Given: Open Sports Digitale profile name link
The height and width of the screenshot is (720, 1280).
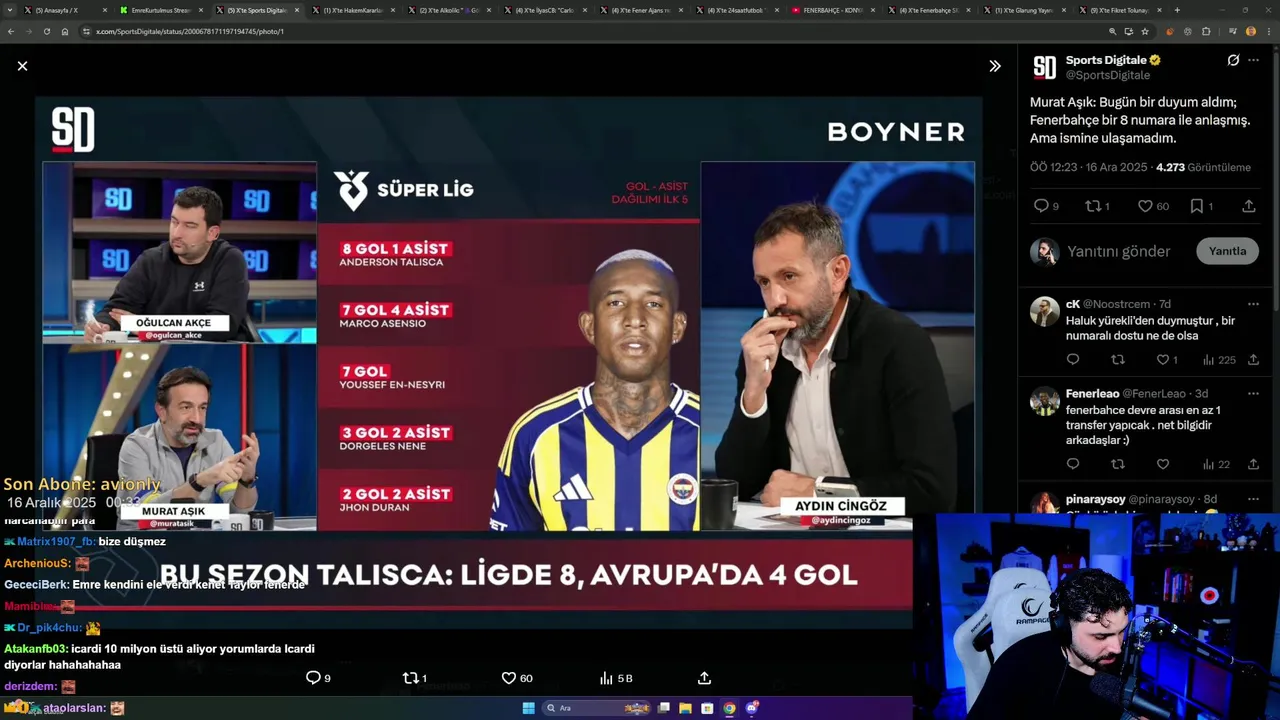Looking at the screenshot, I should (x=1105, y=60).
